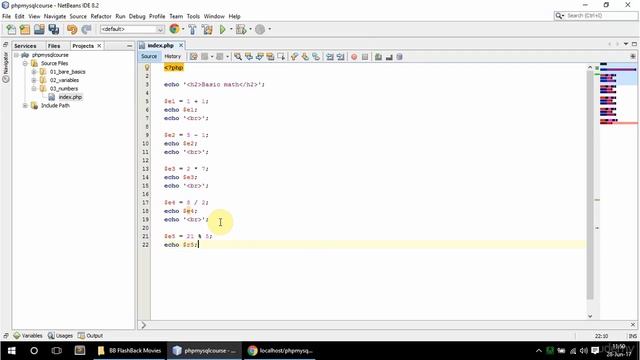
Task: Toggle Bookmark in the editor toolbar
Action: (x=316, y=57)
